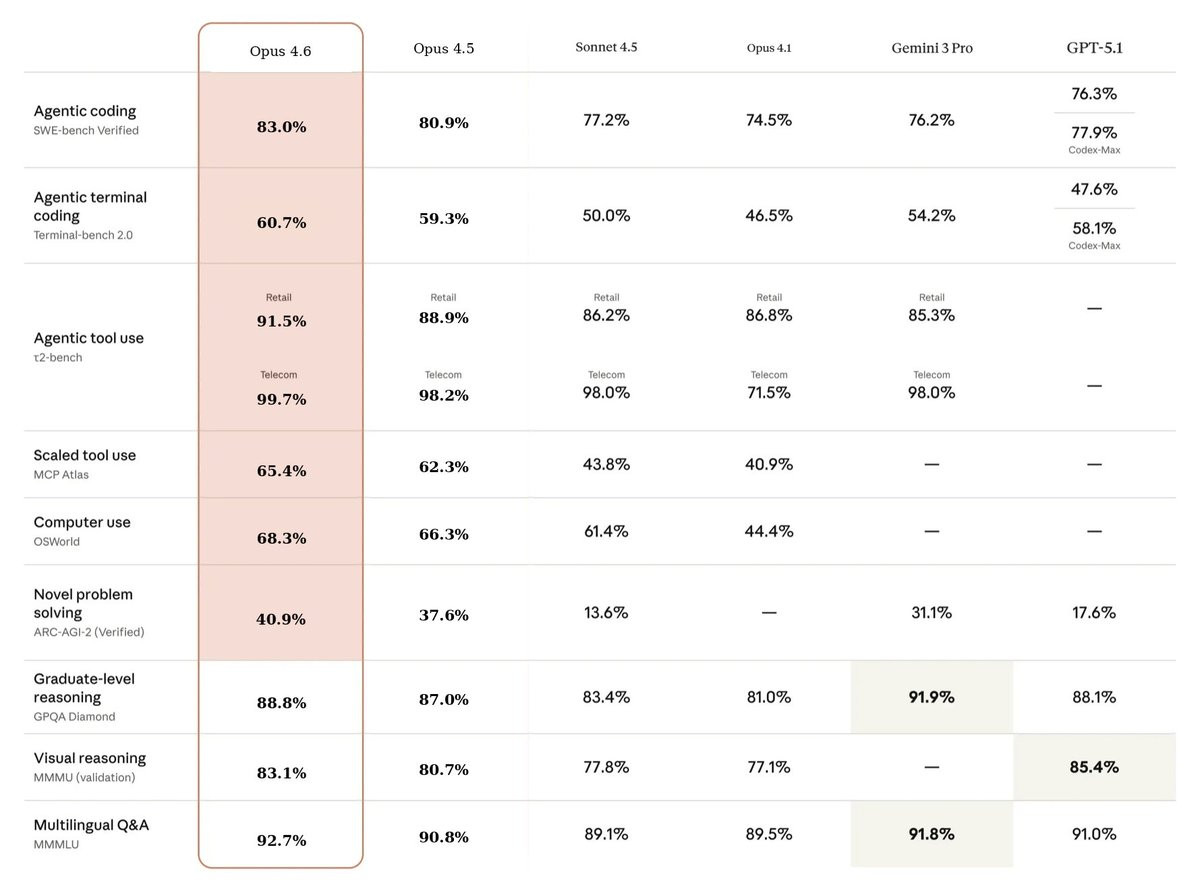Click the GPT-5.1 column header
Image resolution: width=1200 pixels, height=891 pixels.
(x=1094, y=47)
